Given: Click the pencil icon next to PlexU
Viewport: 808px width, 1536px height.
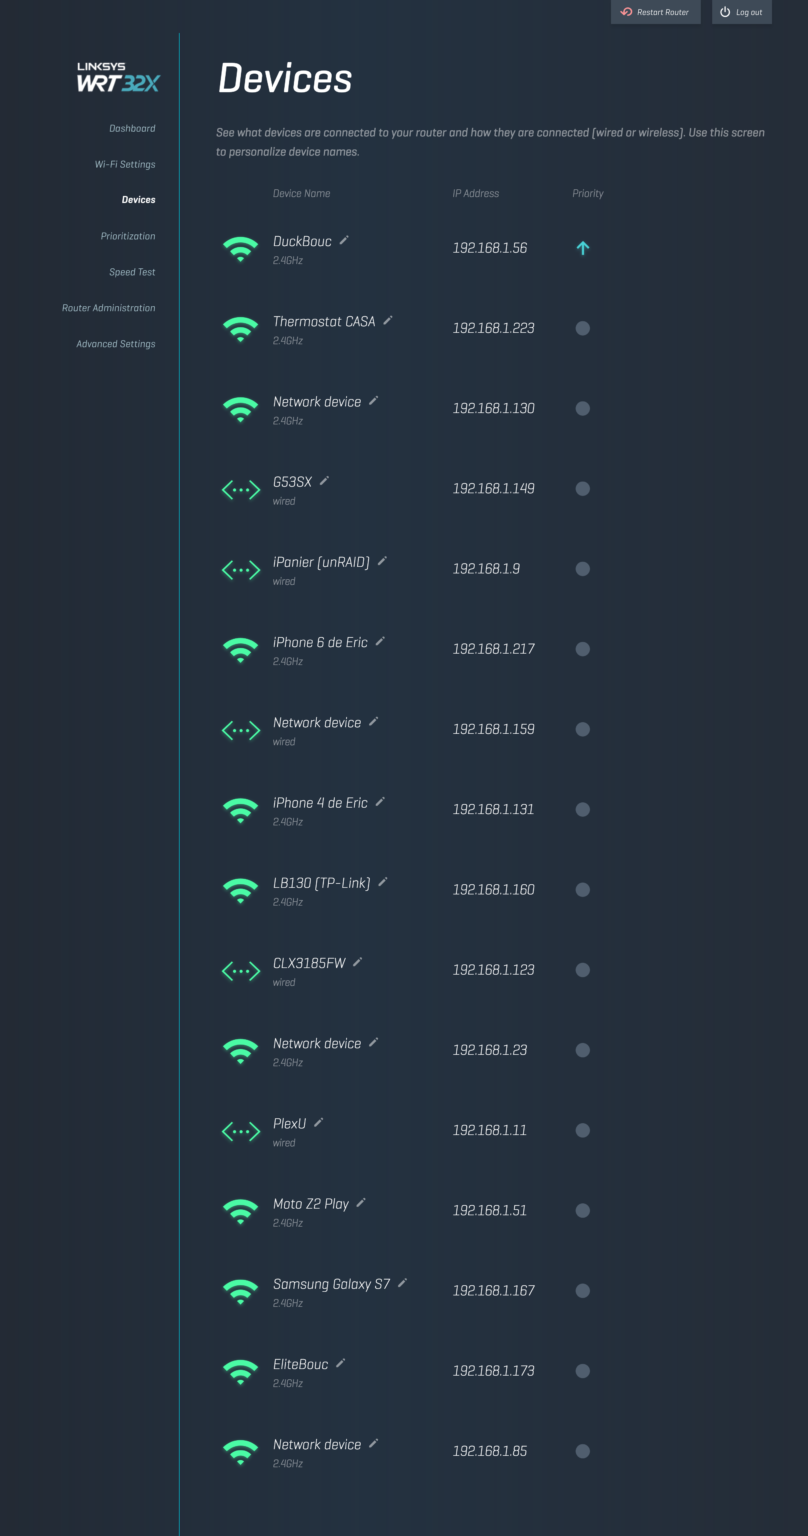Looking at the screenshot, I should click(319, 1123).
